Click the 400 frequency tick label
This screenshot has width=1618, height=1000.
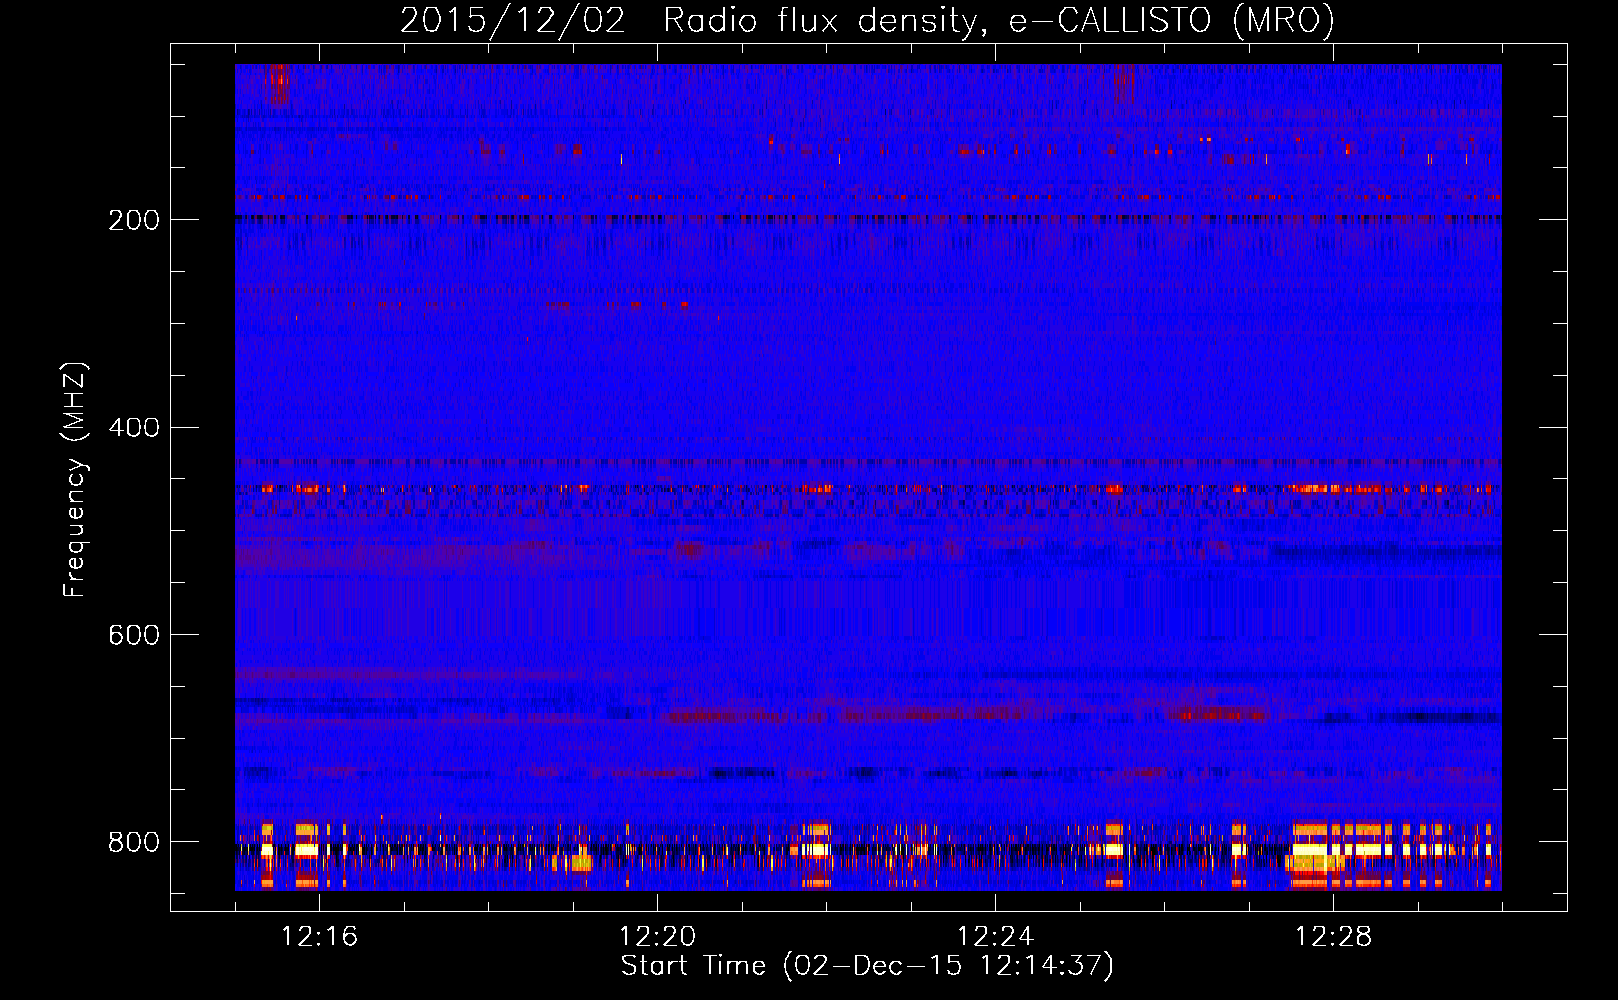(x=133, y=428)
